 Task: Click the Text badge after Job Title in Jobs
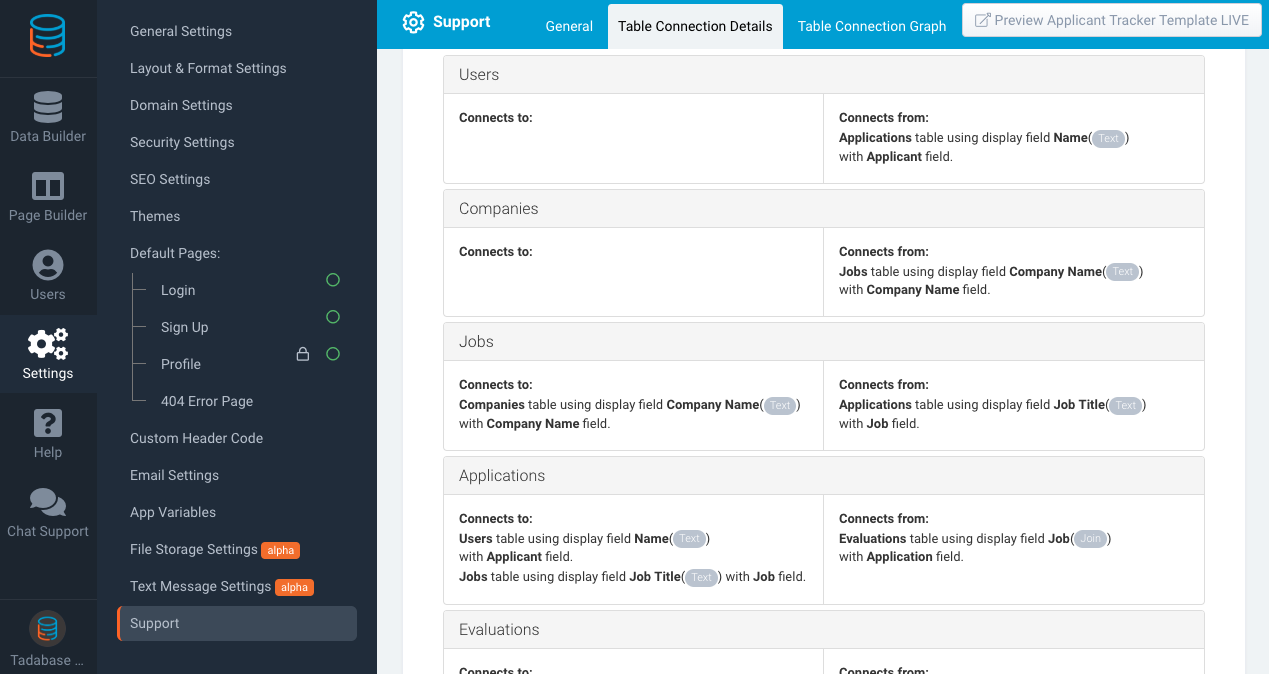click(1125, 405)
